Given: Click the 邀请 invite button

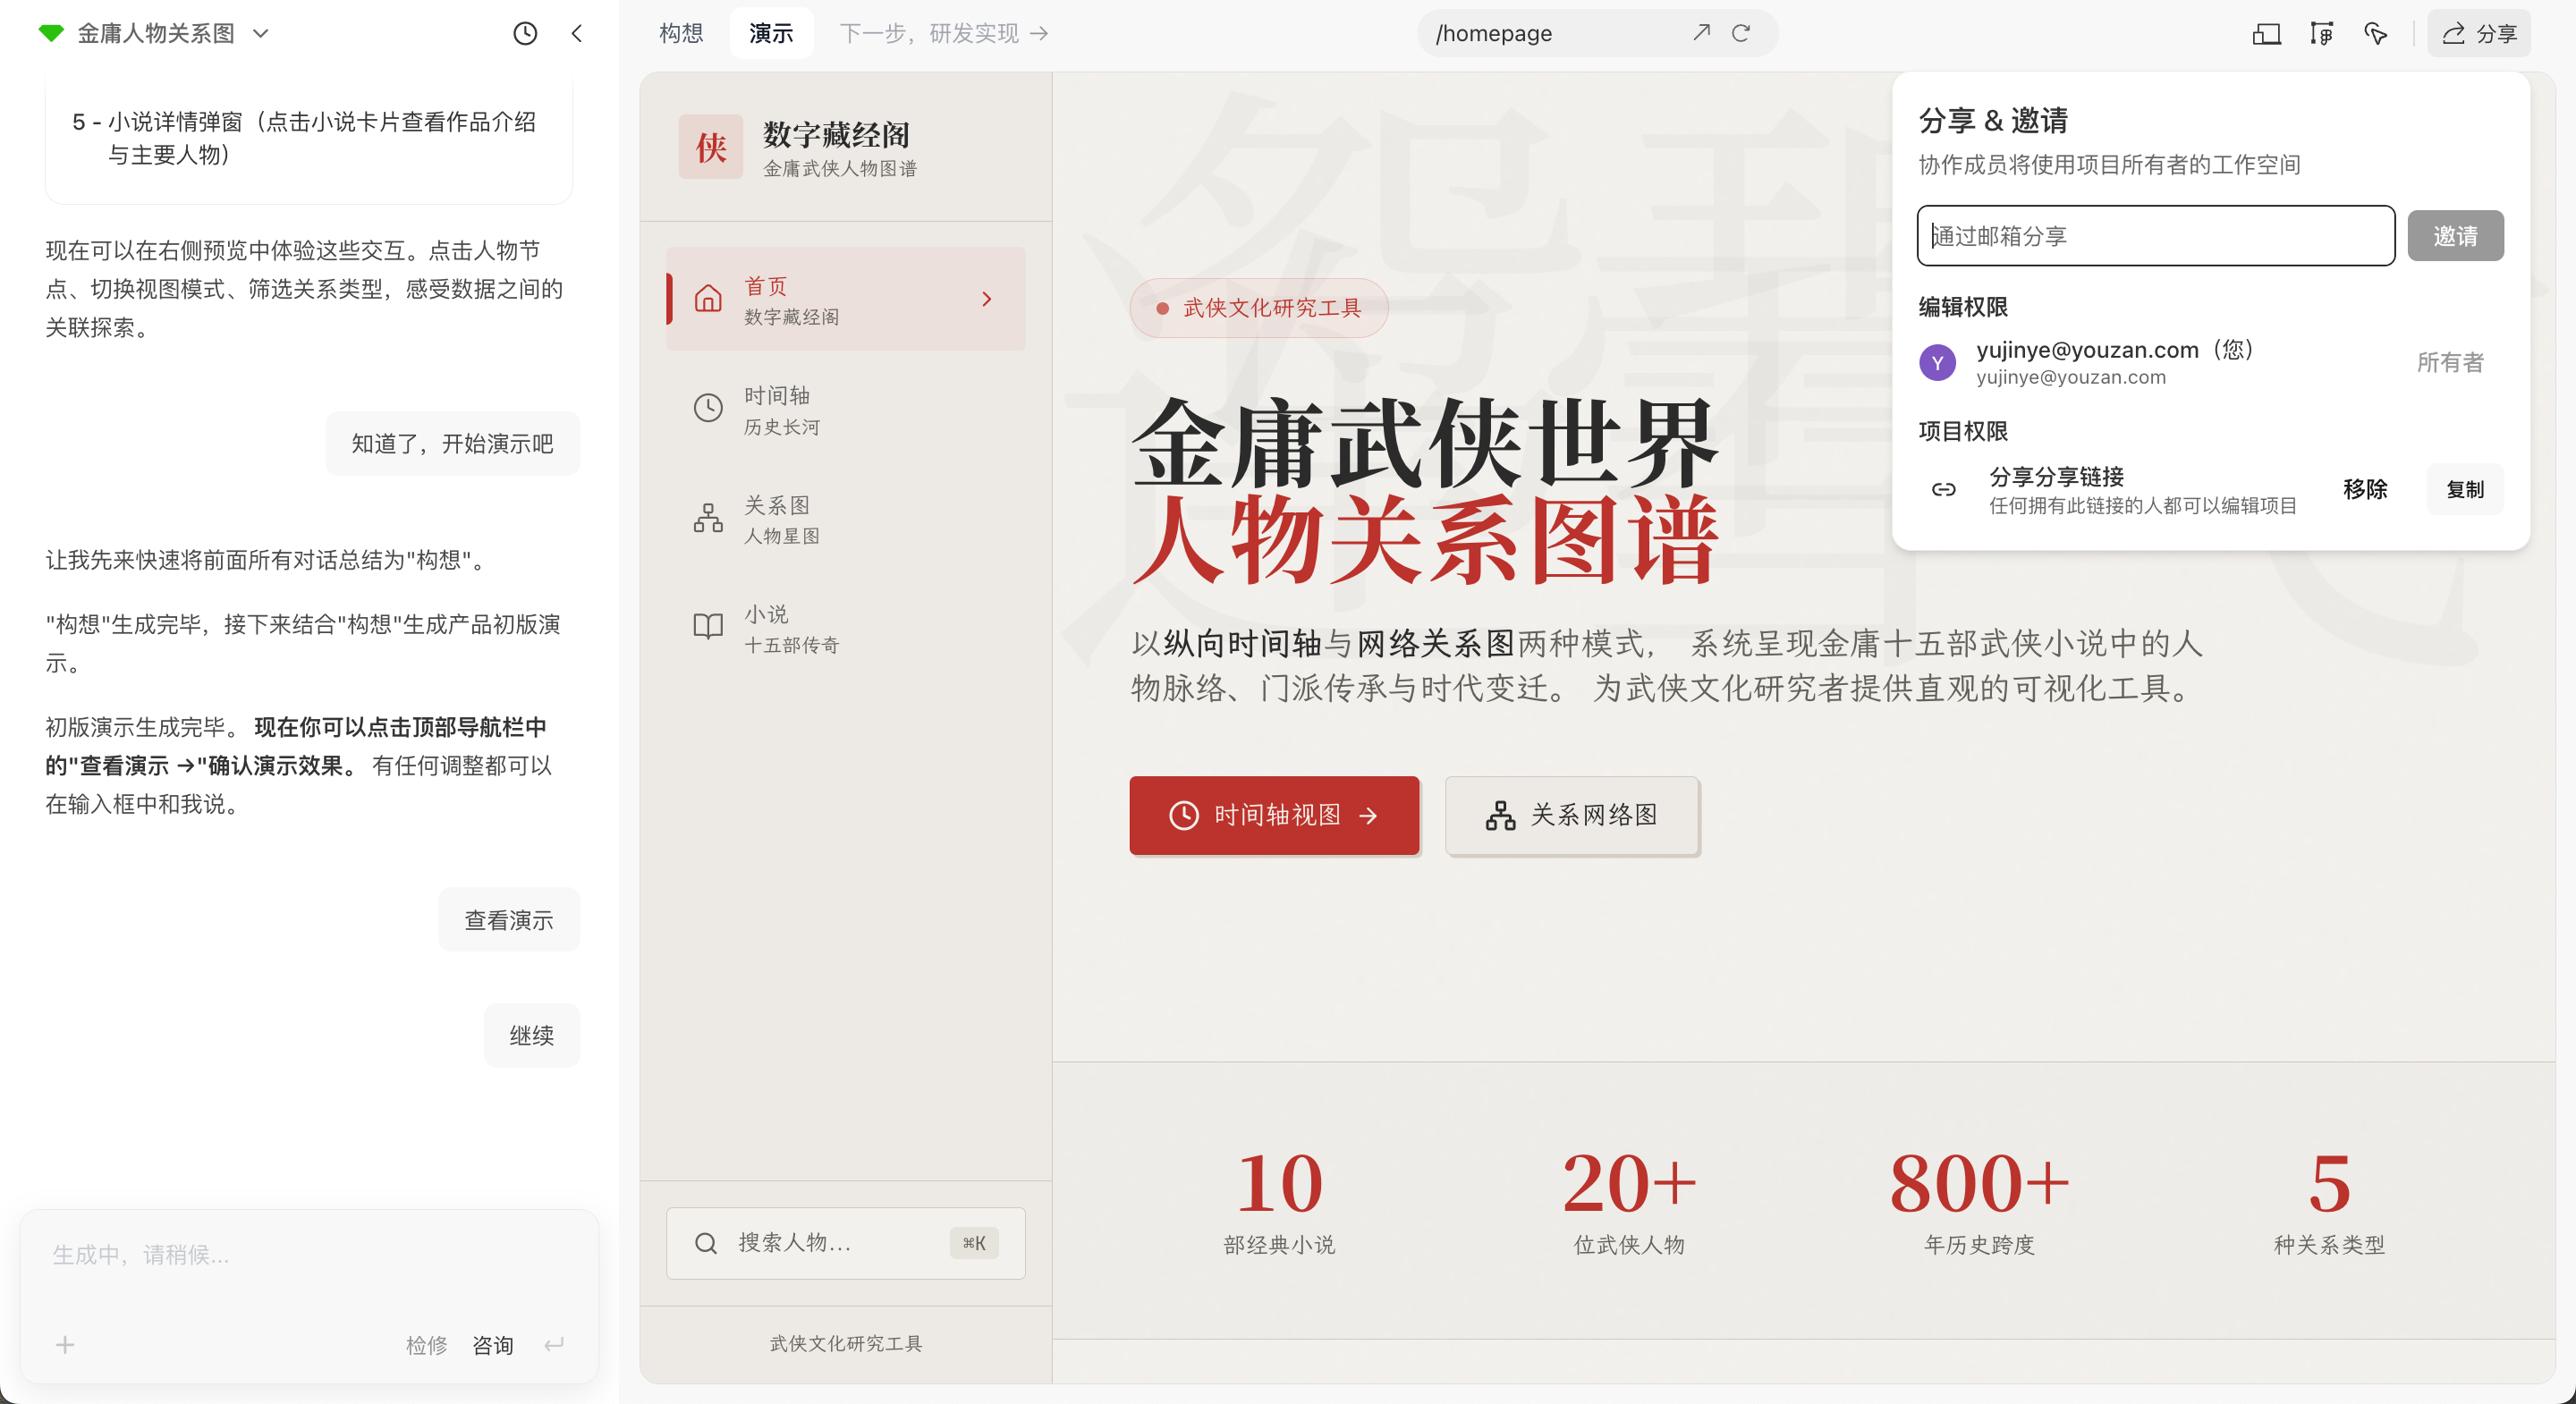Looking at the screenshot, I should coord(2456,236).
